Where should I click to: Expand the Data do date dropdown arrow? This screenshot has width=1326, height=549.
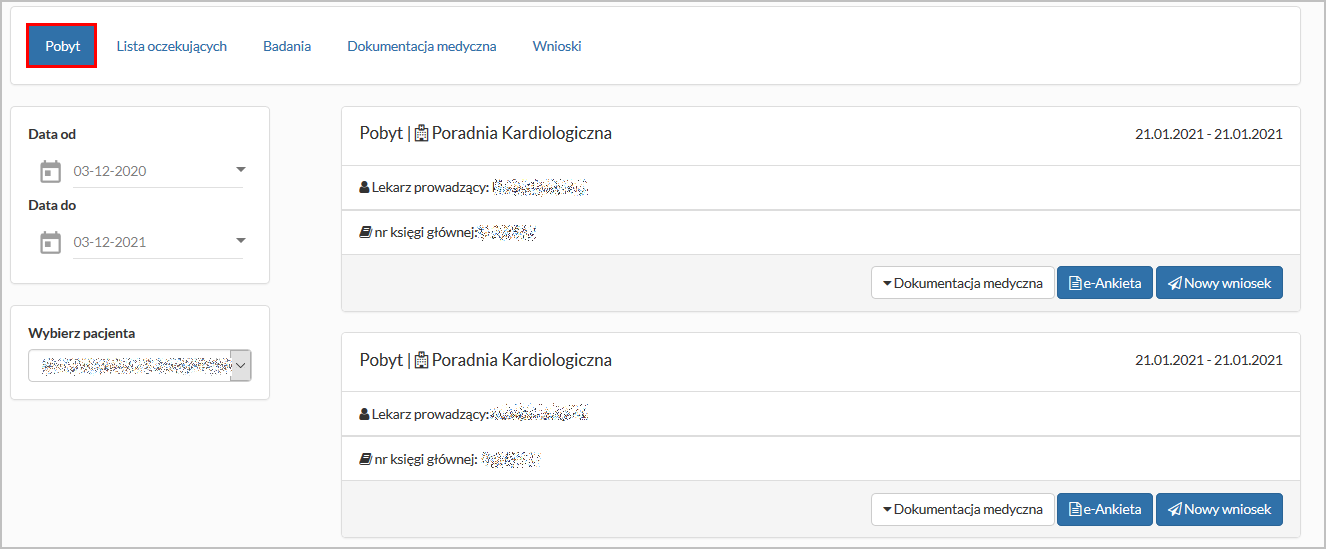click(x=240, y=241)
